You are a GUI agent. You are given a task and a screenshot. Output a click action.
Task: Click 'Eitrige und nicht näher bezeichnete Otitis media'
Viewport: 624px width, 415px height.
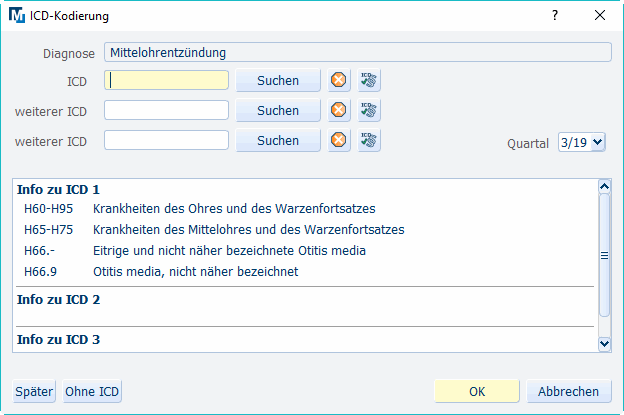click(229, 251)
